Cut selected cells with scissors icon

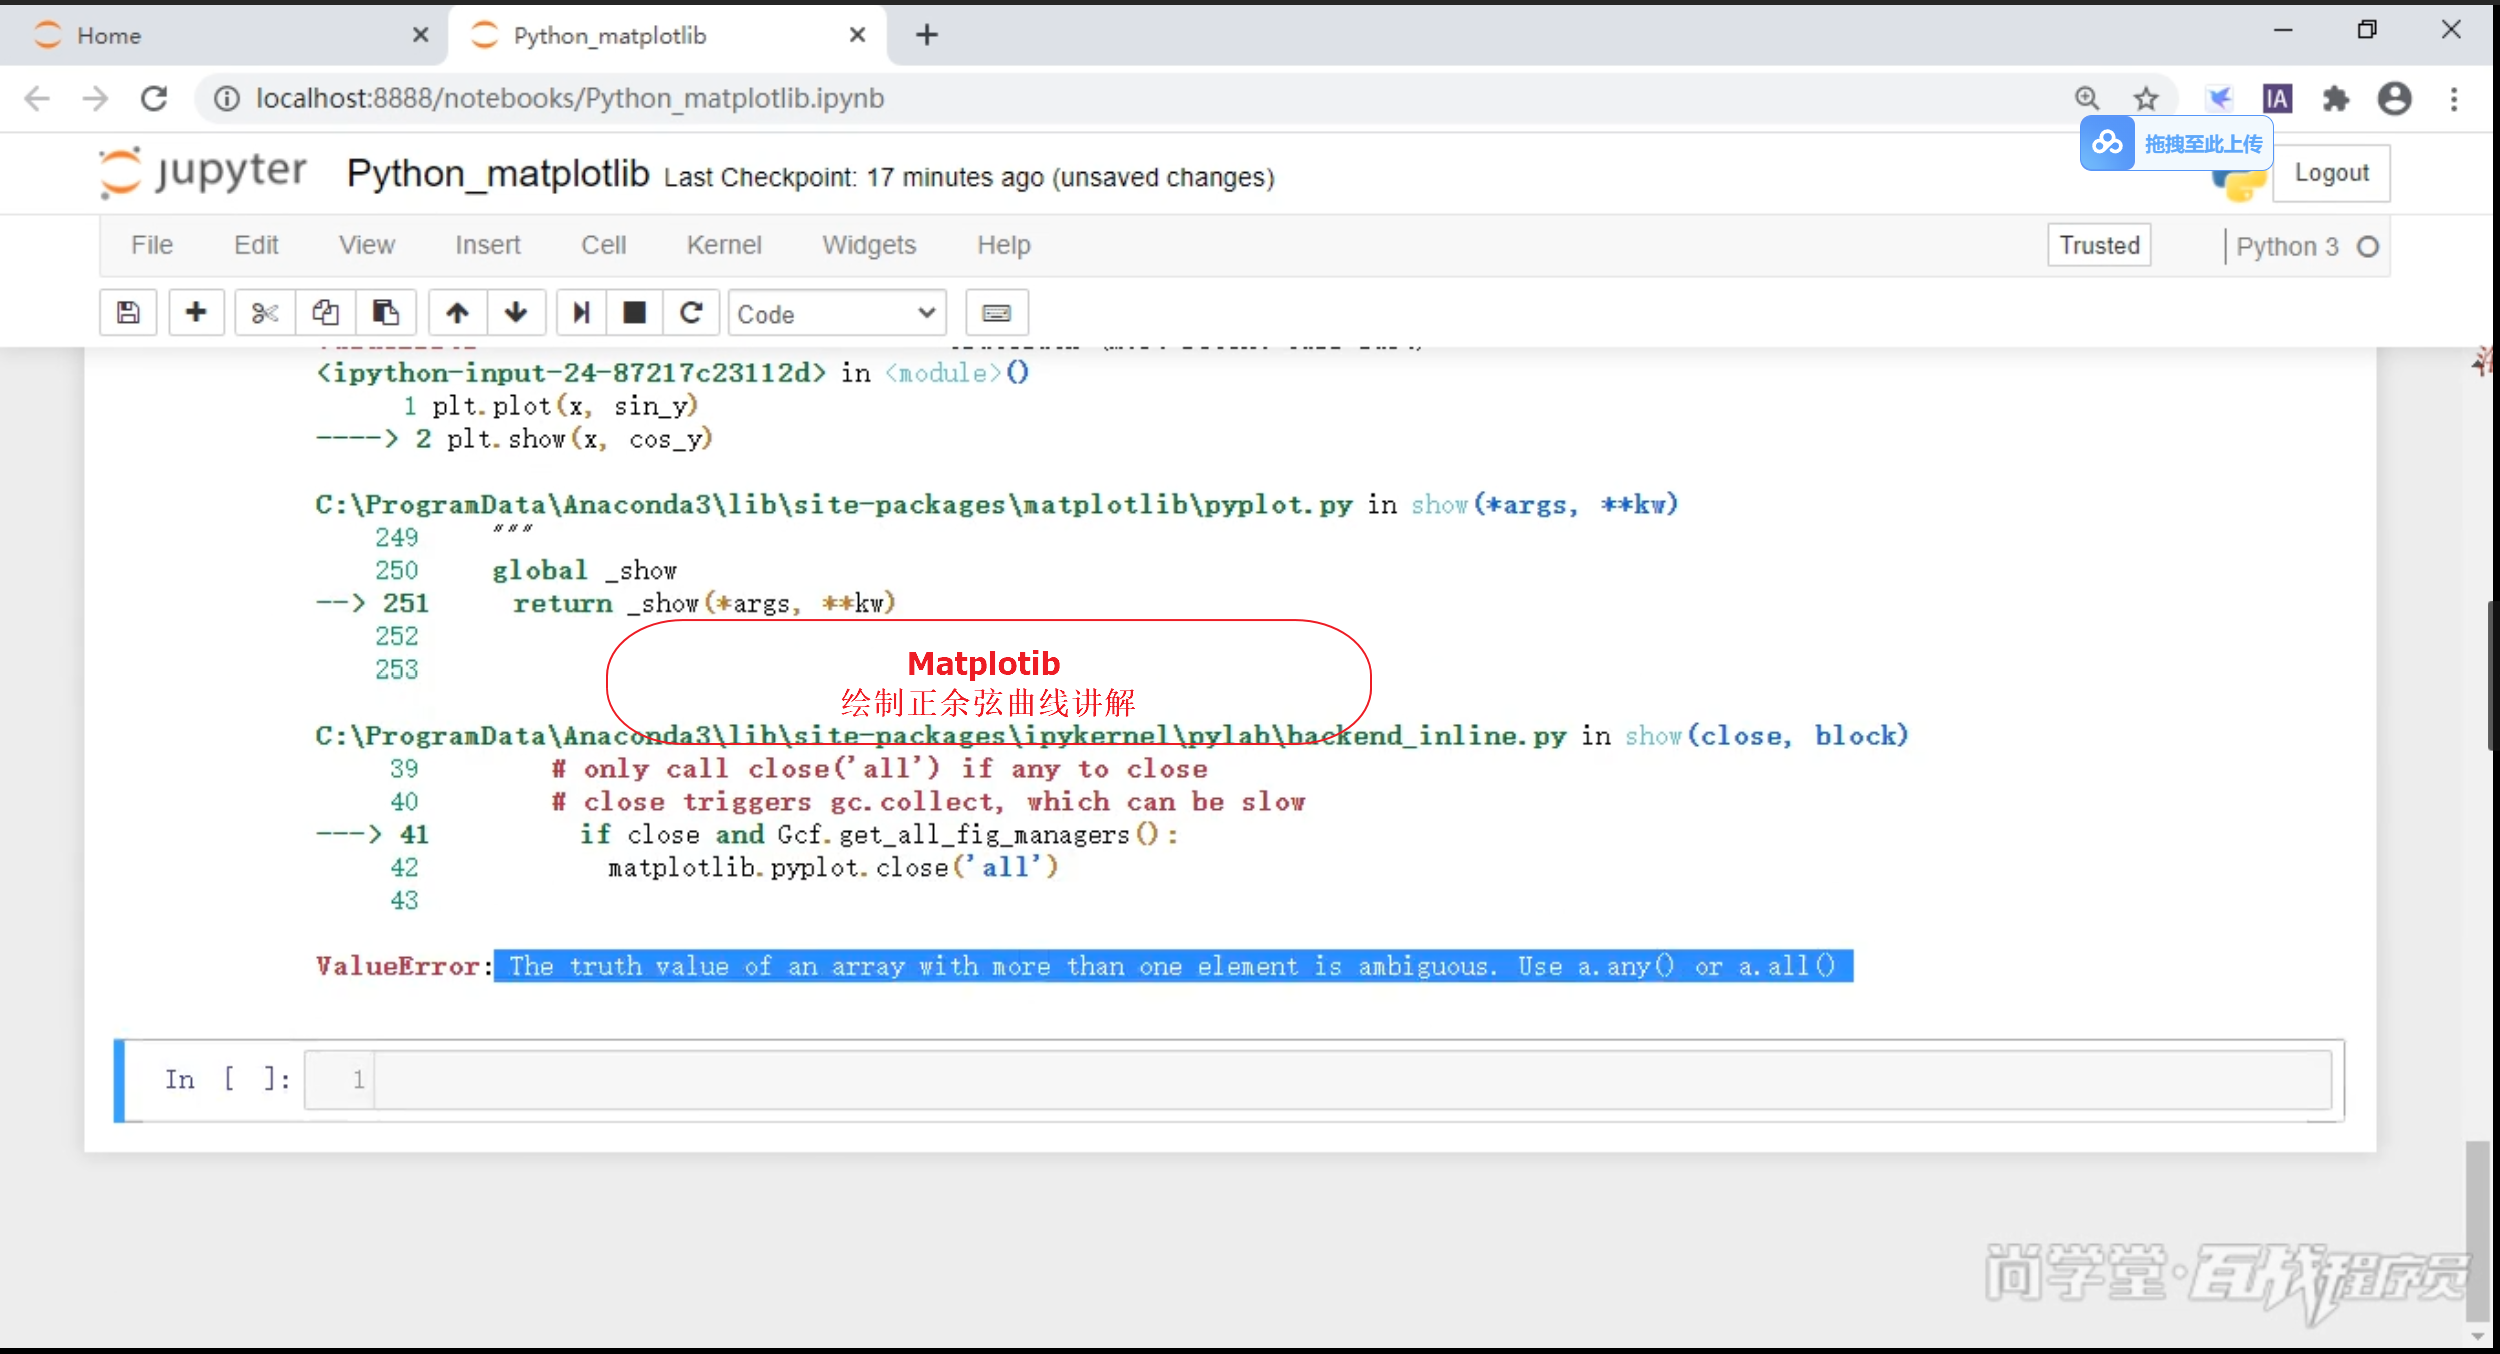pos(265,313)
